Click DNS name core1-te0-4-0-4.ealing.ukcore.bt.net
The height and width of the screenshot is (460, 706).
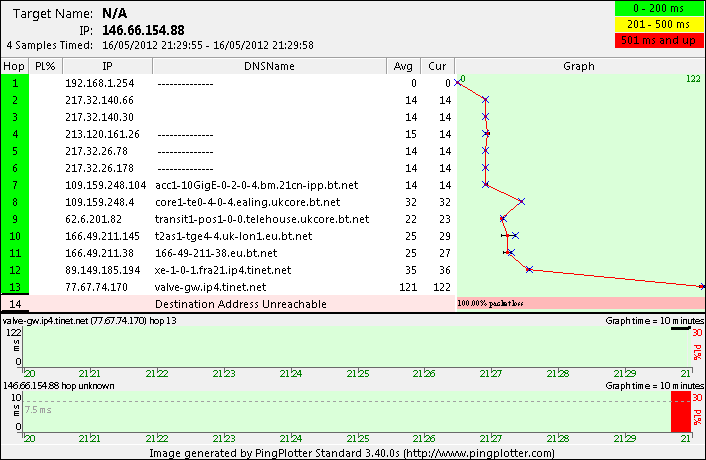248,203
